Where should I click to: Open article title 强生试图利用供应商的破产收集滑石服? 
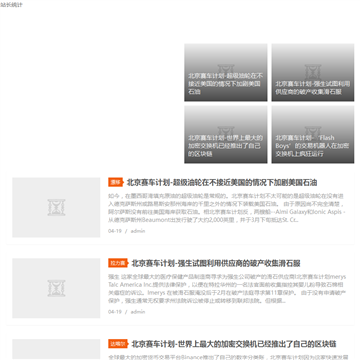[216, 263]
